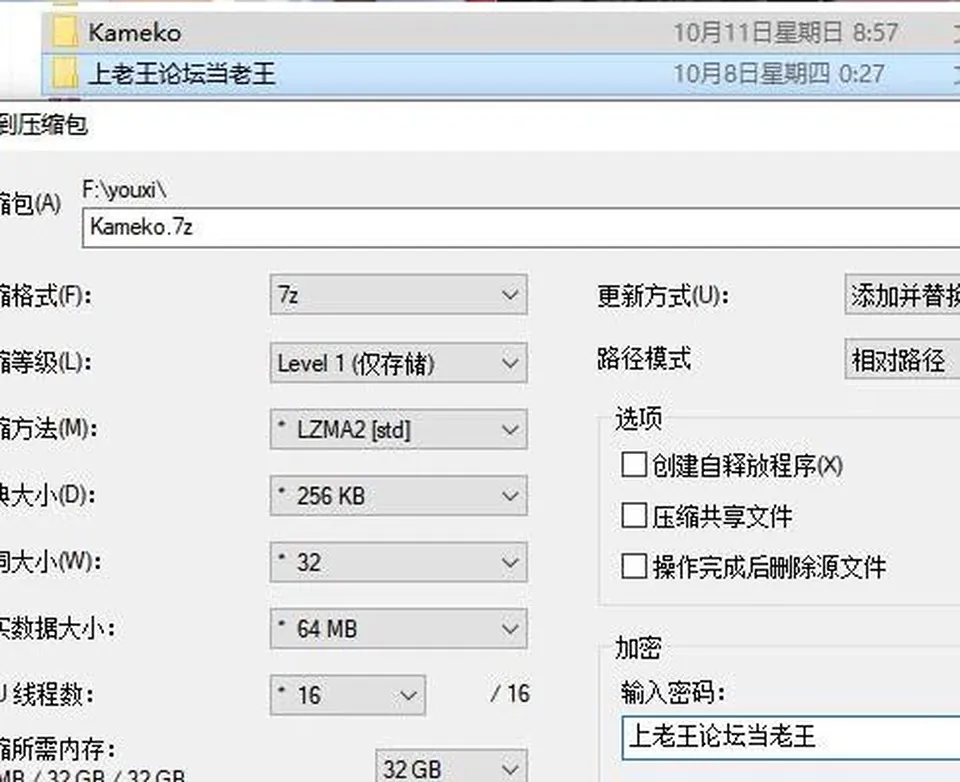Click the Kameko folder icon
Screen dimensions: 960x782
click(64, 32)
